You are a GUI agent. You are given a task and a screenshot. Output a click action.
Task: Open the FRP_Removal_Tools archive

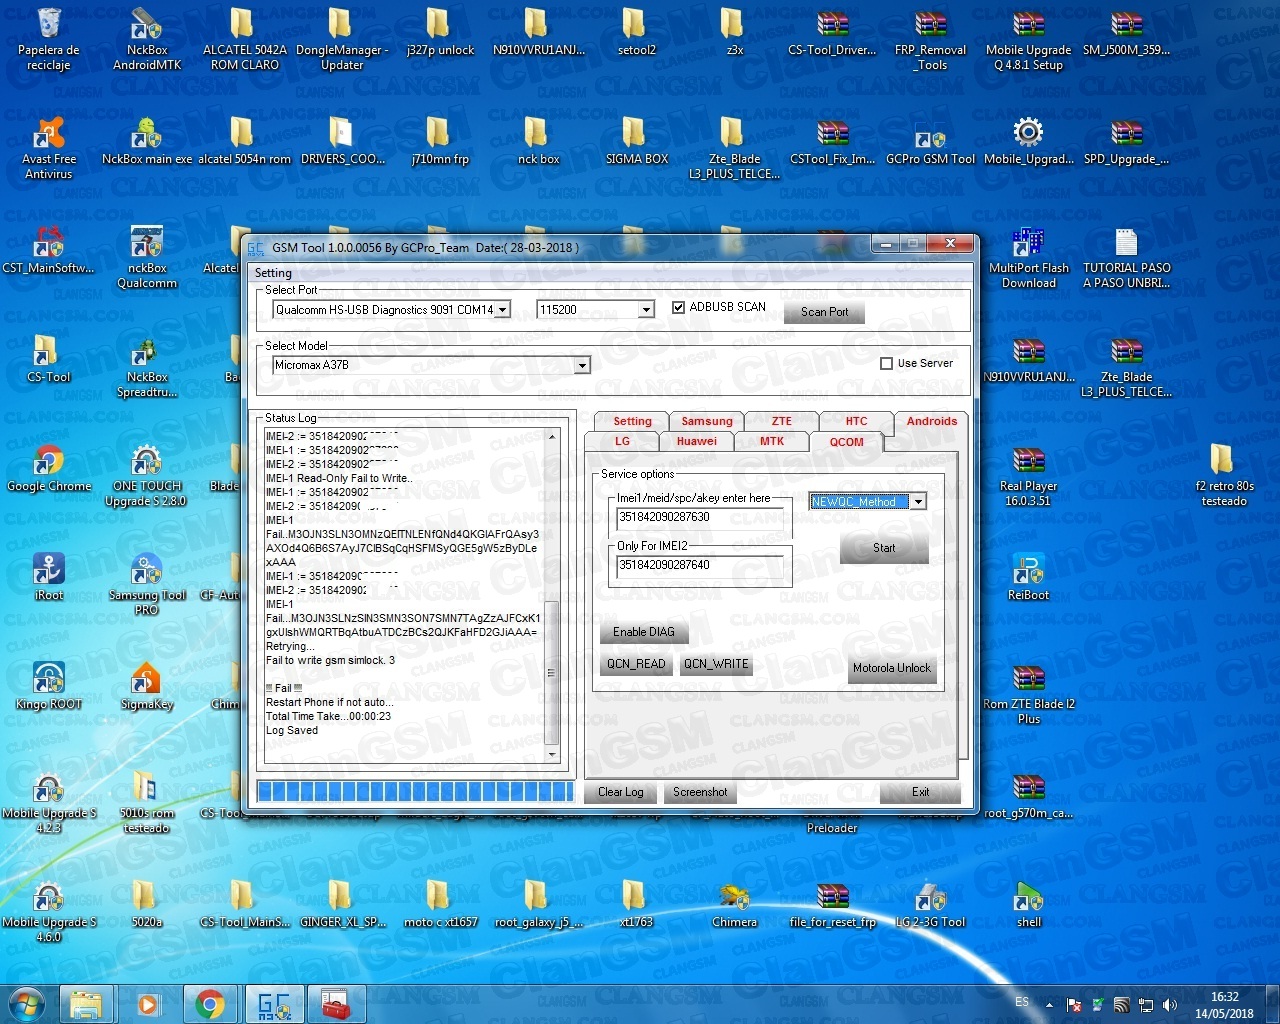pyautogui.click(x=930, y=40)
